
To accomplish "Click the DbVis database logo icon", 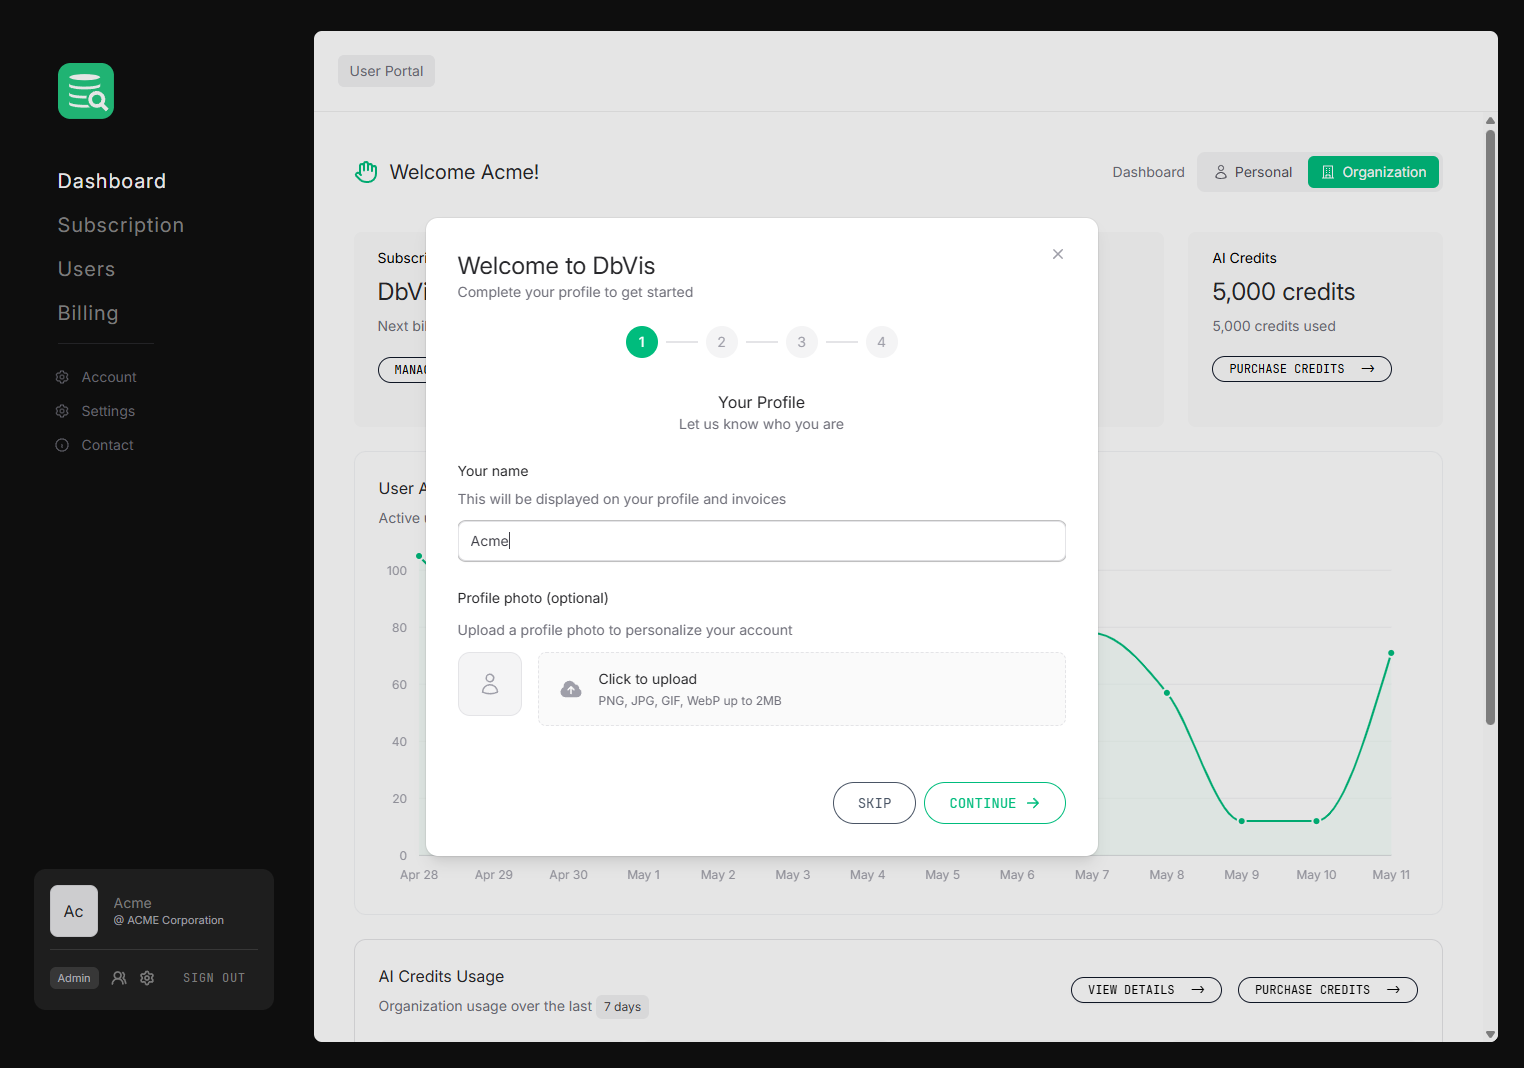I will point(86,91).
